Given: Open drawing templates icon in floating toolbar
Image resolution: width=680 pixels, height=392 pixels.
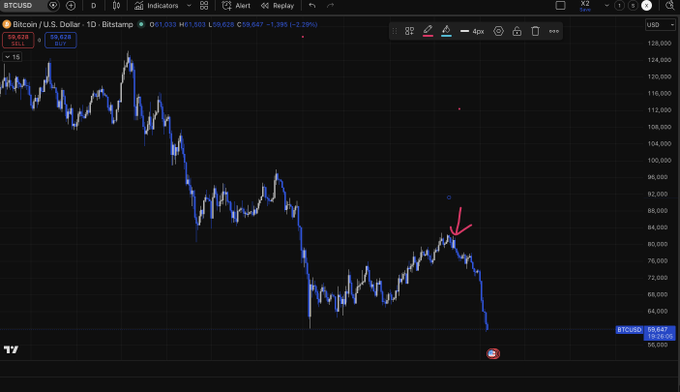Looking at the screenshot, I should [409, 31].
